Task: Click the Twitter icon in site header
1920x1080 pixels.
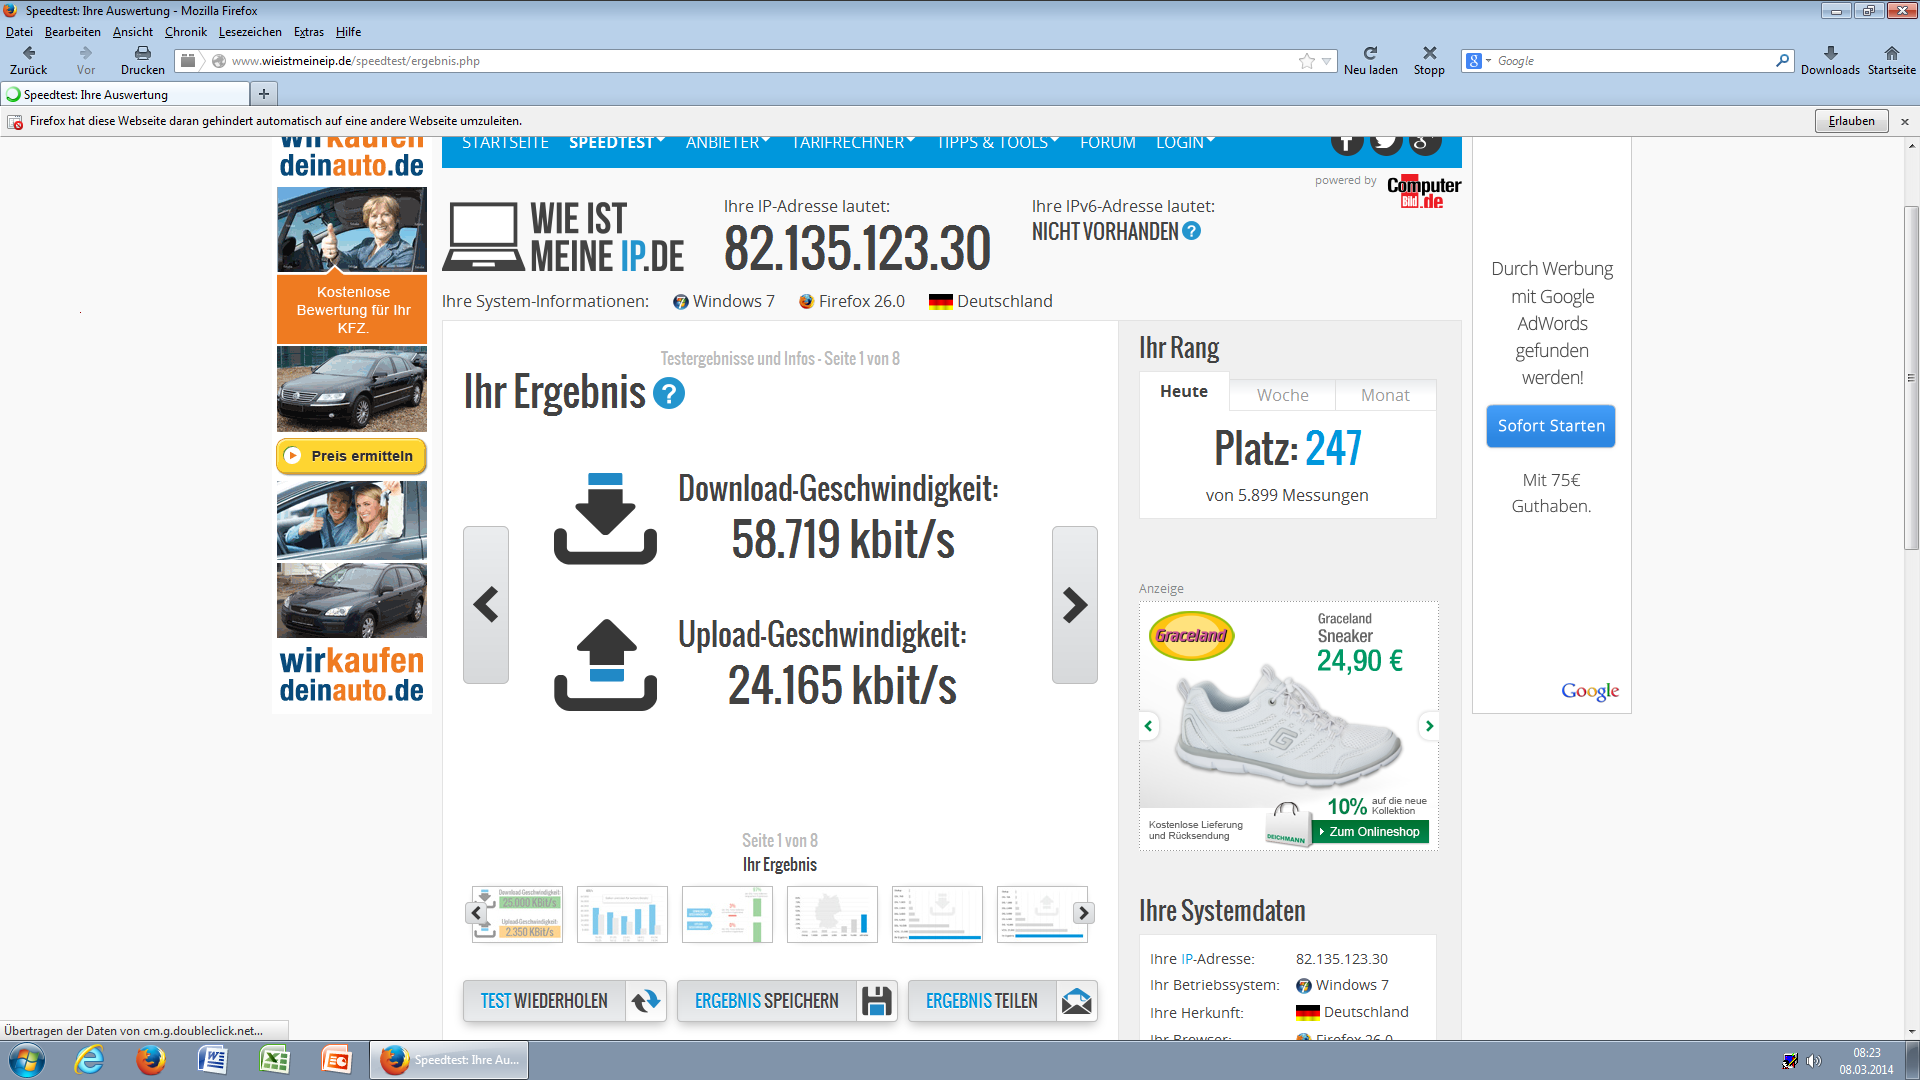Action: pyautogui.click(x=1386, y=143)
